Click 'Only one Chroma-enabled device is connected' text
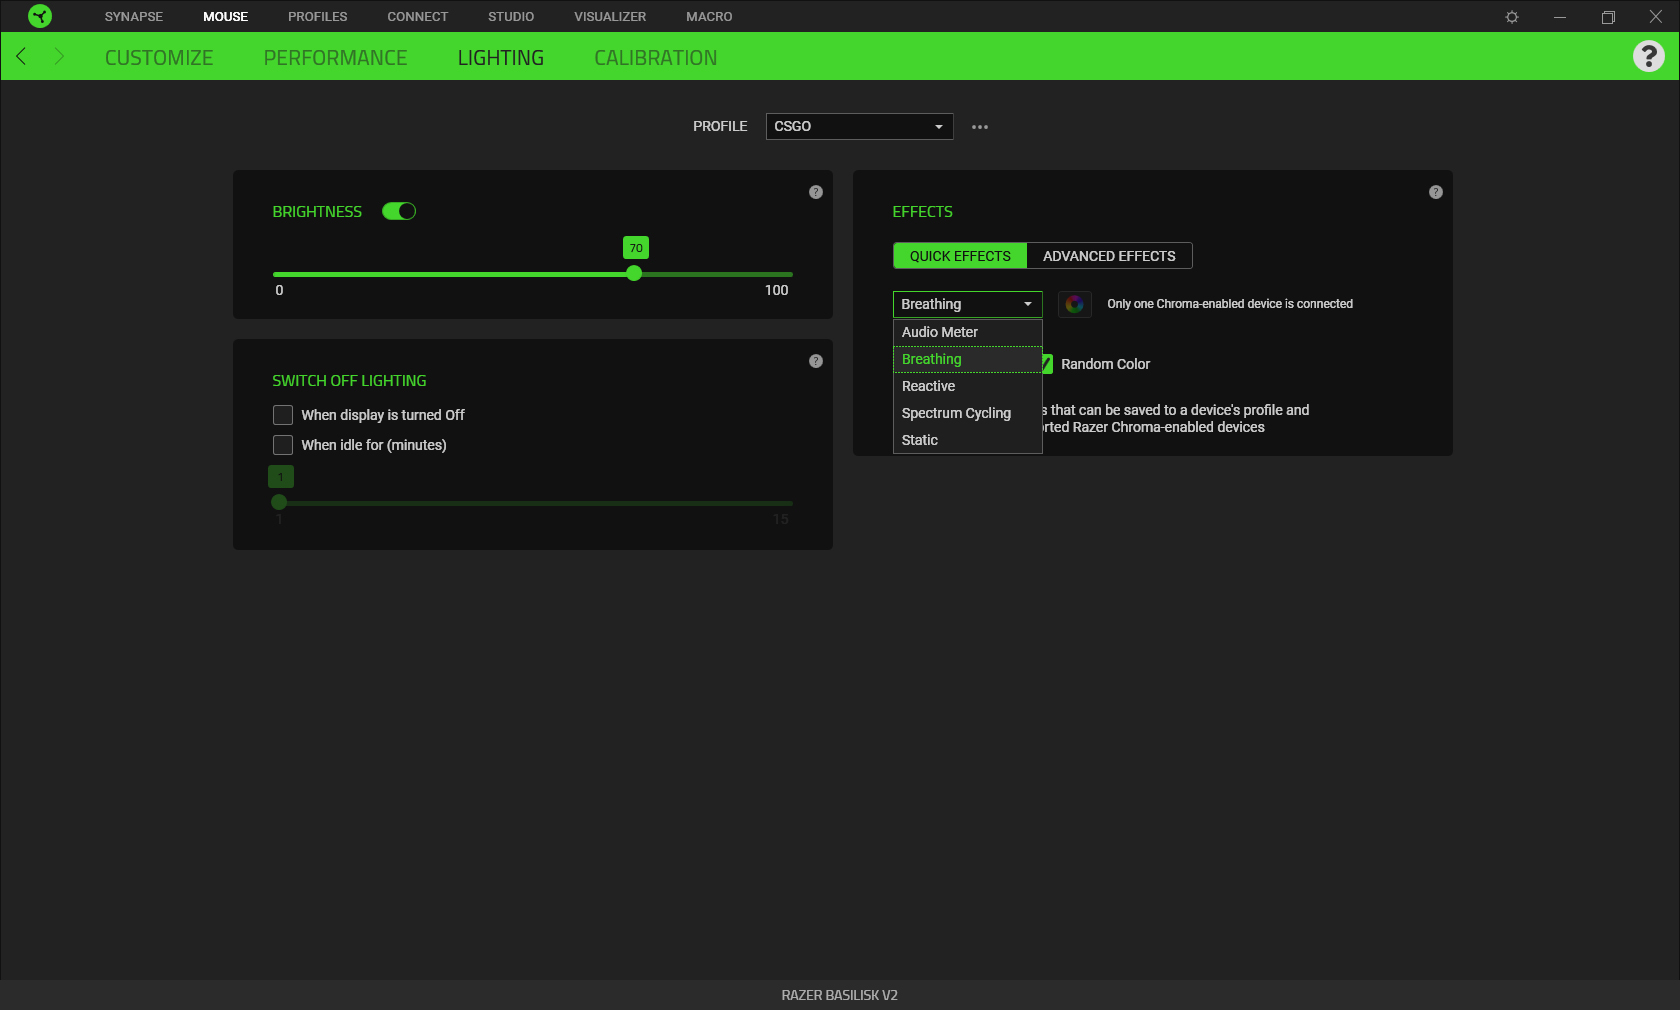The image size is (1680, 1010). tap(1230, 304)
